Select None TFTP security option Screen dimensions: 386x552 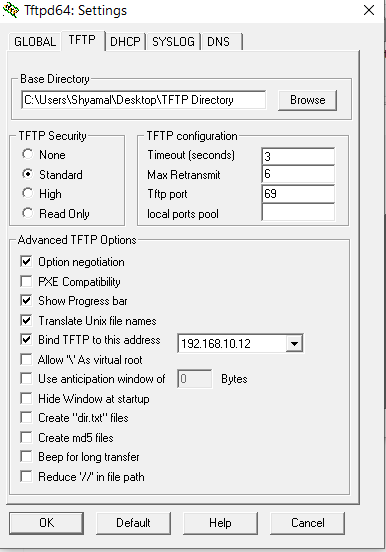(x=27, y=154)
